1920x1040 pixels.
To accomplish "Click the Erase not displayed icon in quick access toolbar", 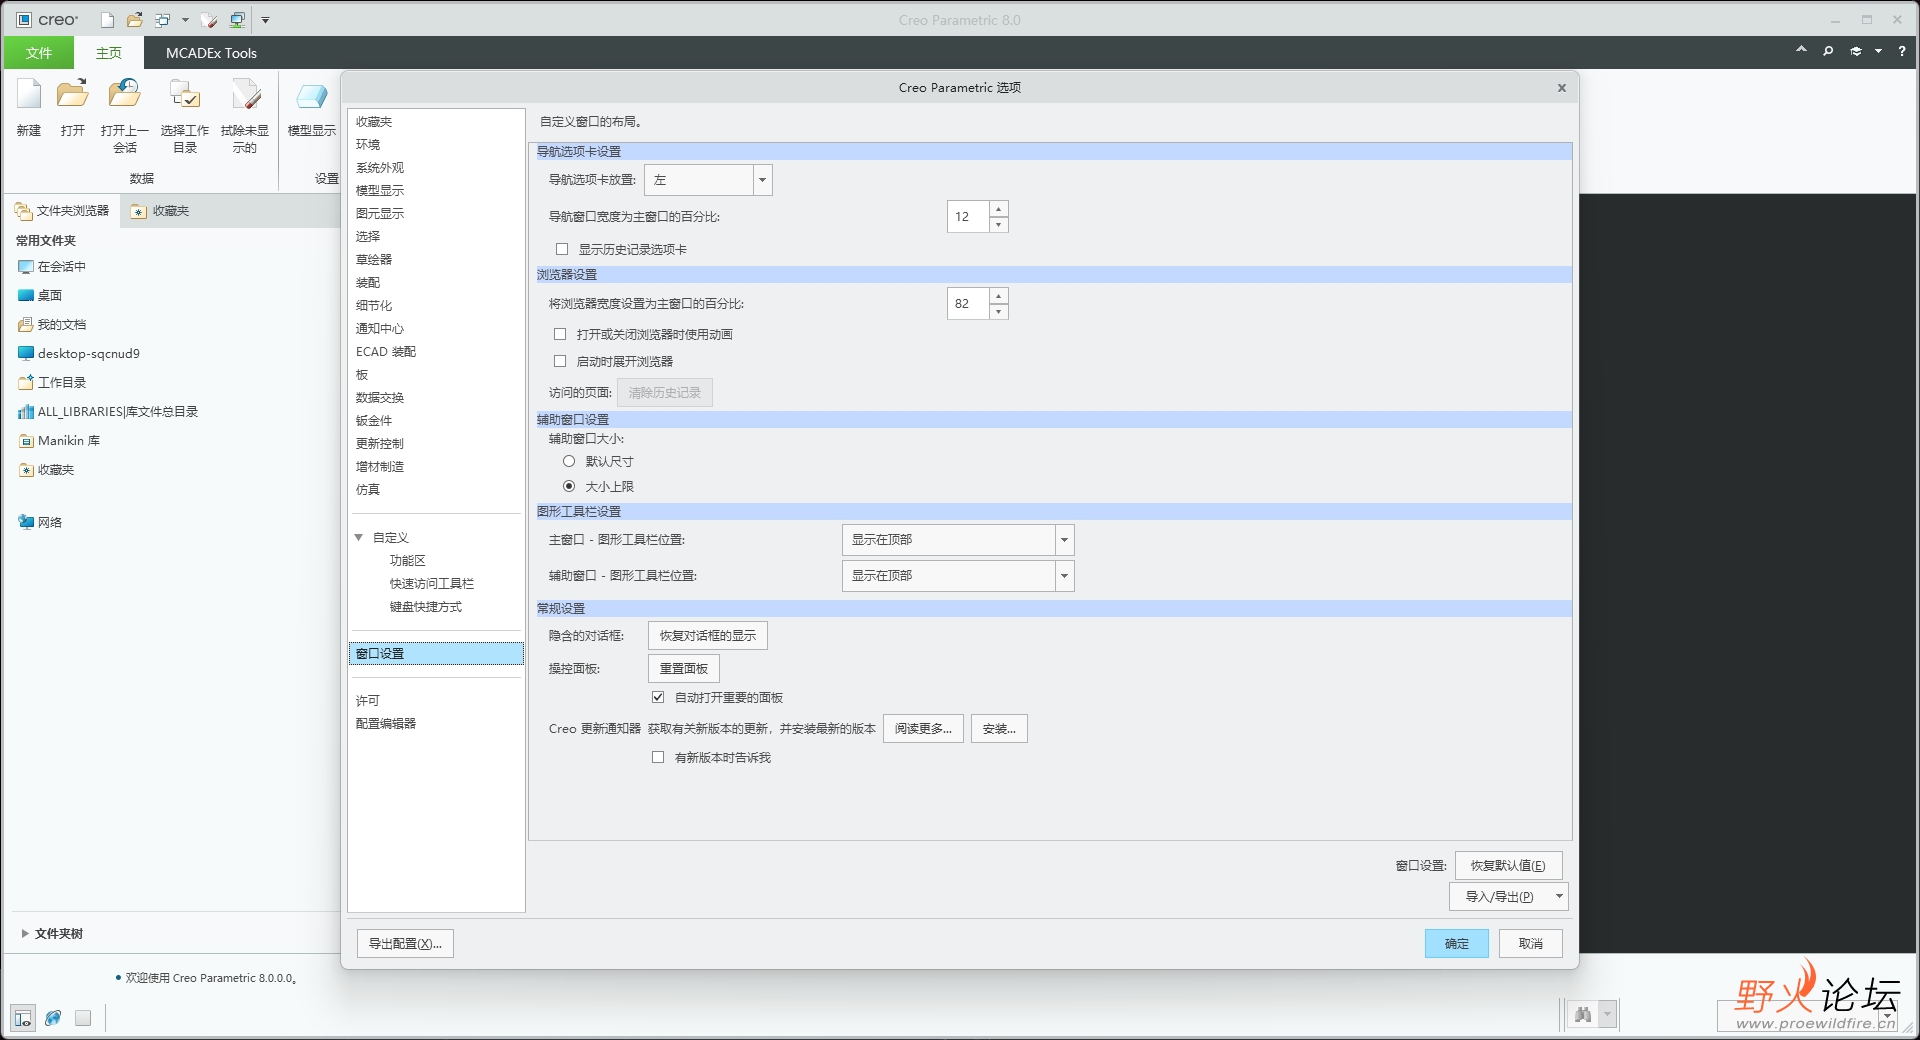I will pos(209,20).
